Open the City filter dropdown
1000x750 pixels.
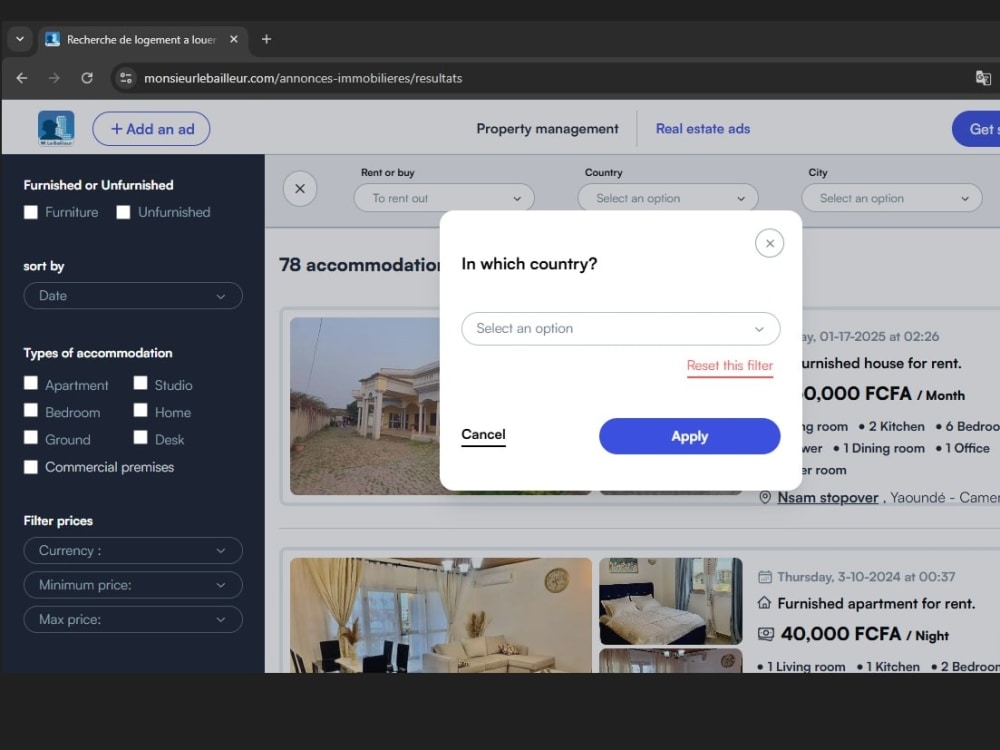pyautogui.click(x=892, y=198)
